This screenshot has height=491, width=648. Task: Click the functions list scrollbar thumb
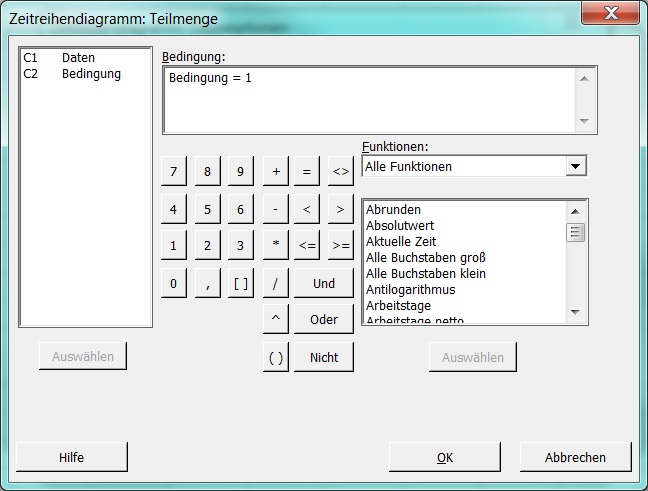pos(575,232)
